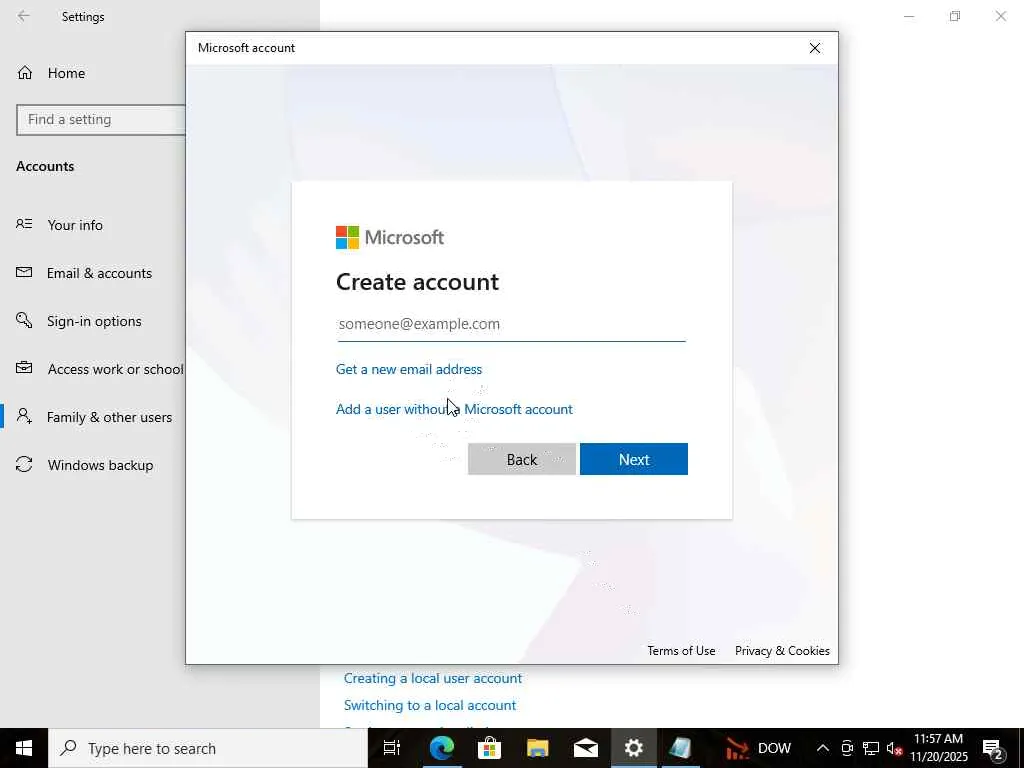Click the blue Next button
This screenshot has height=768, width=1024.
[633, 459]
